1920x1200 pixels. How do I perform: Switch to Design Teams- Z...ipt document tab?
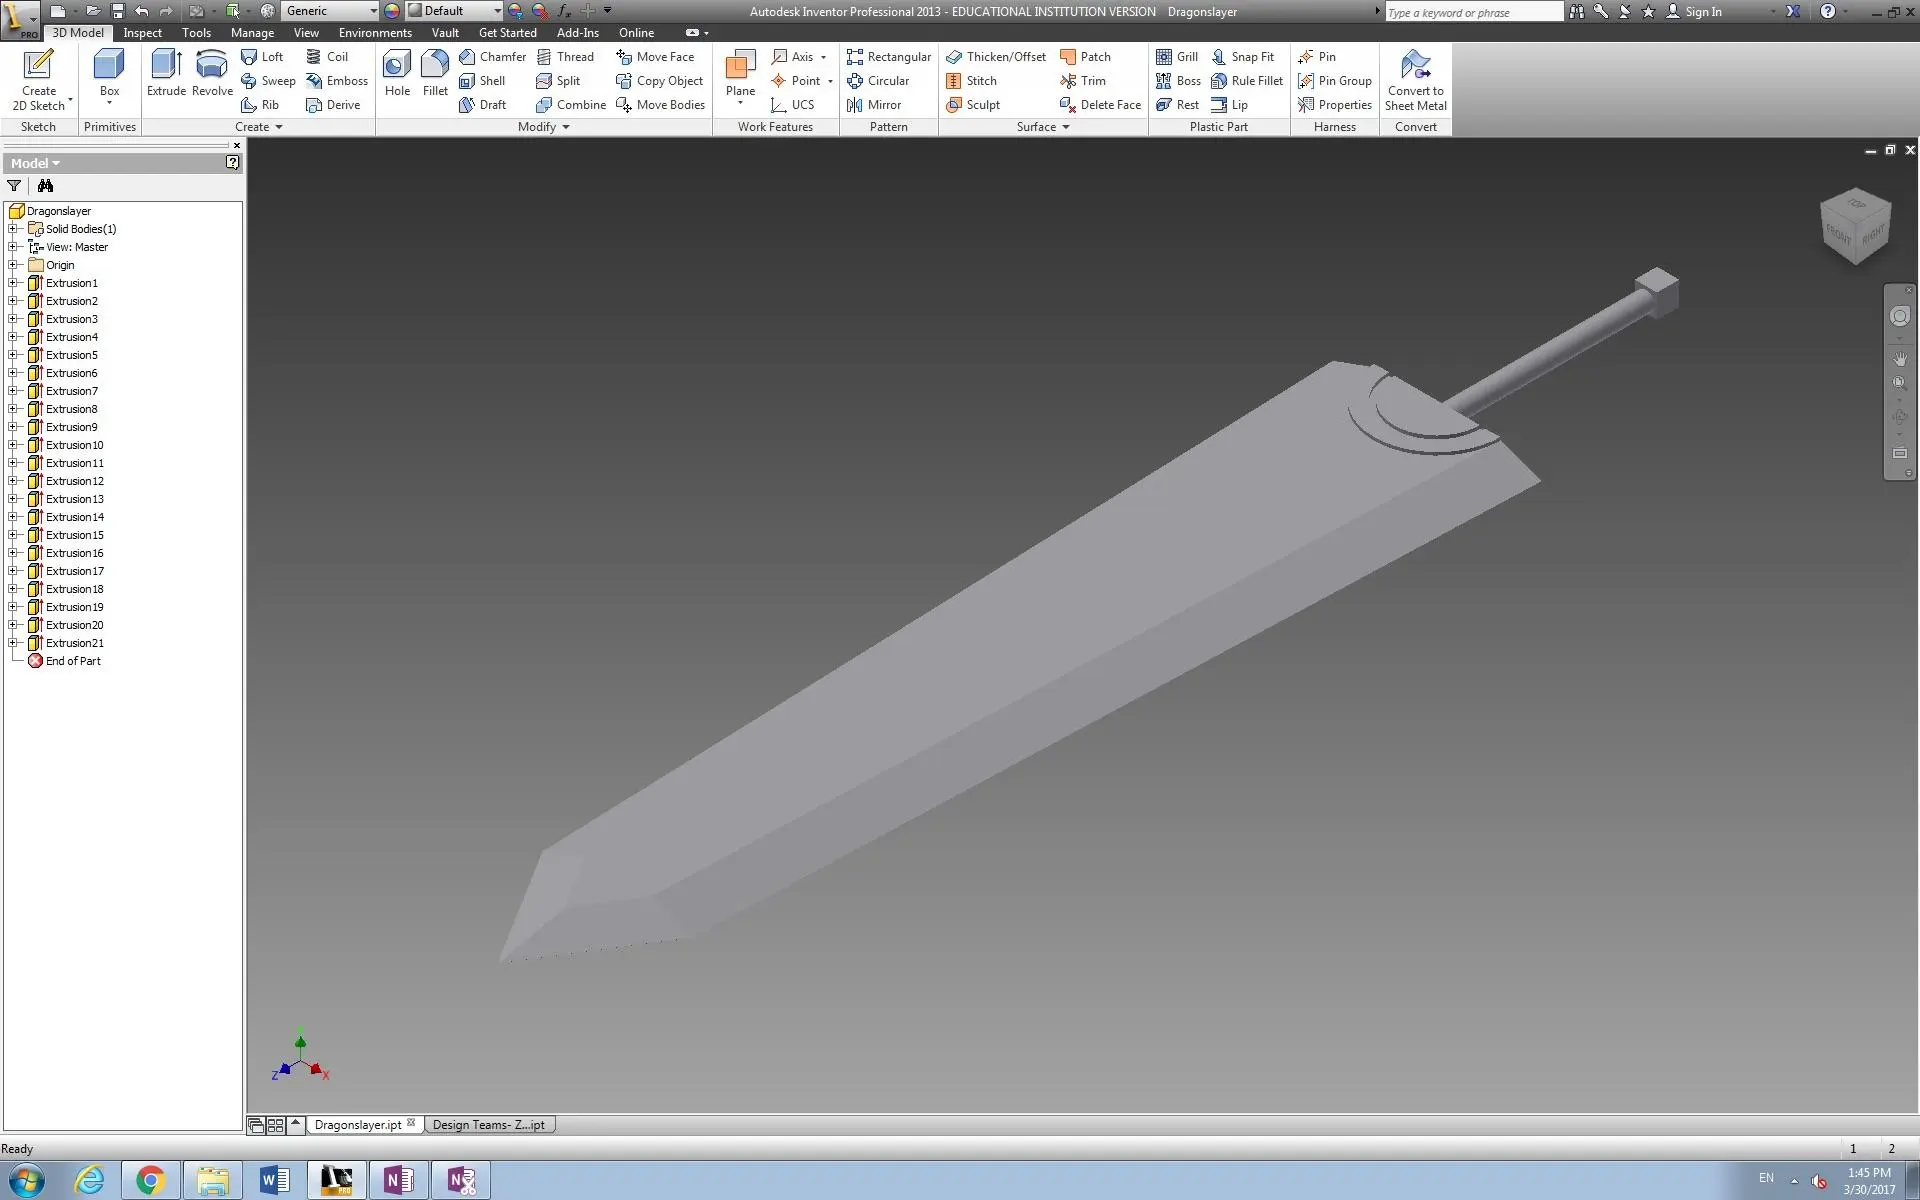pos(489,1125)
